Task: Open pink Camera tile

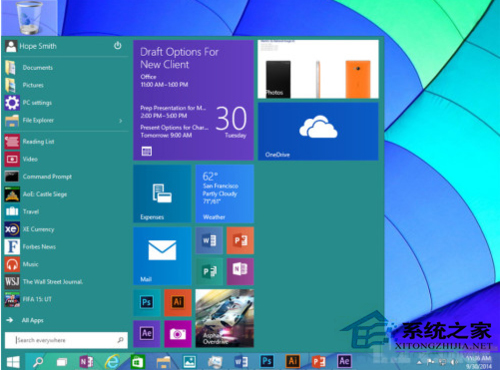Action: (x=178, y=334)
